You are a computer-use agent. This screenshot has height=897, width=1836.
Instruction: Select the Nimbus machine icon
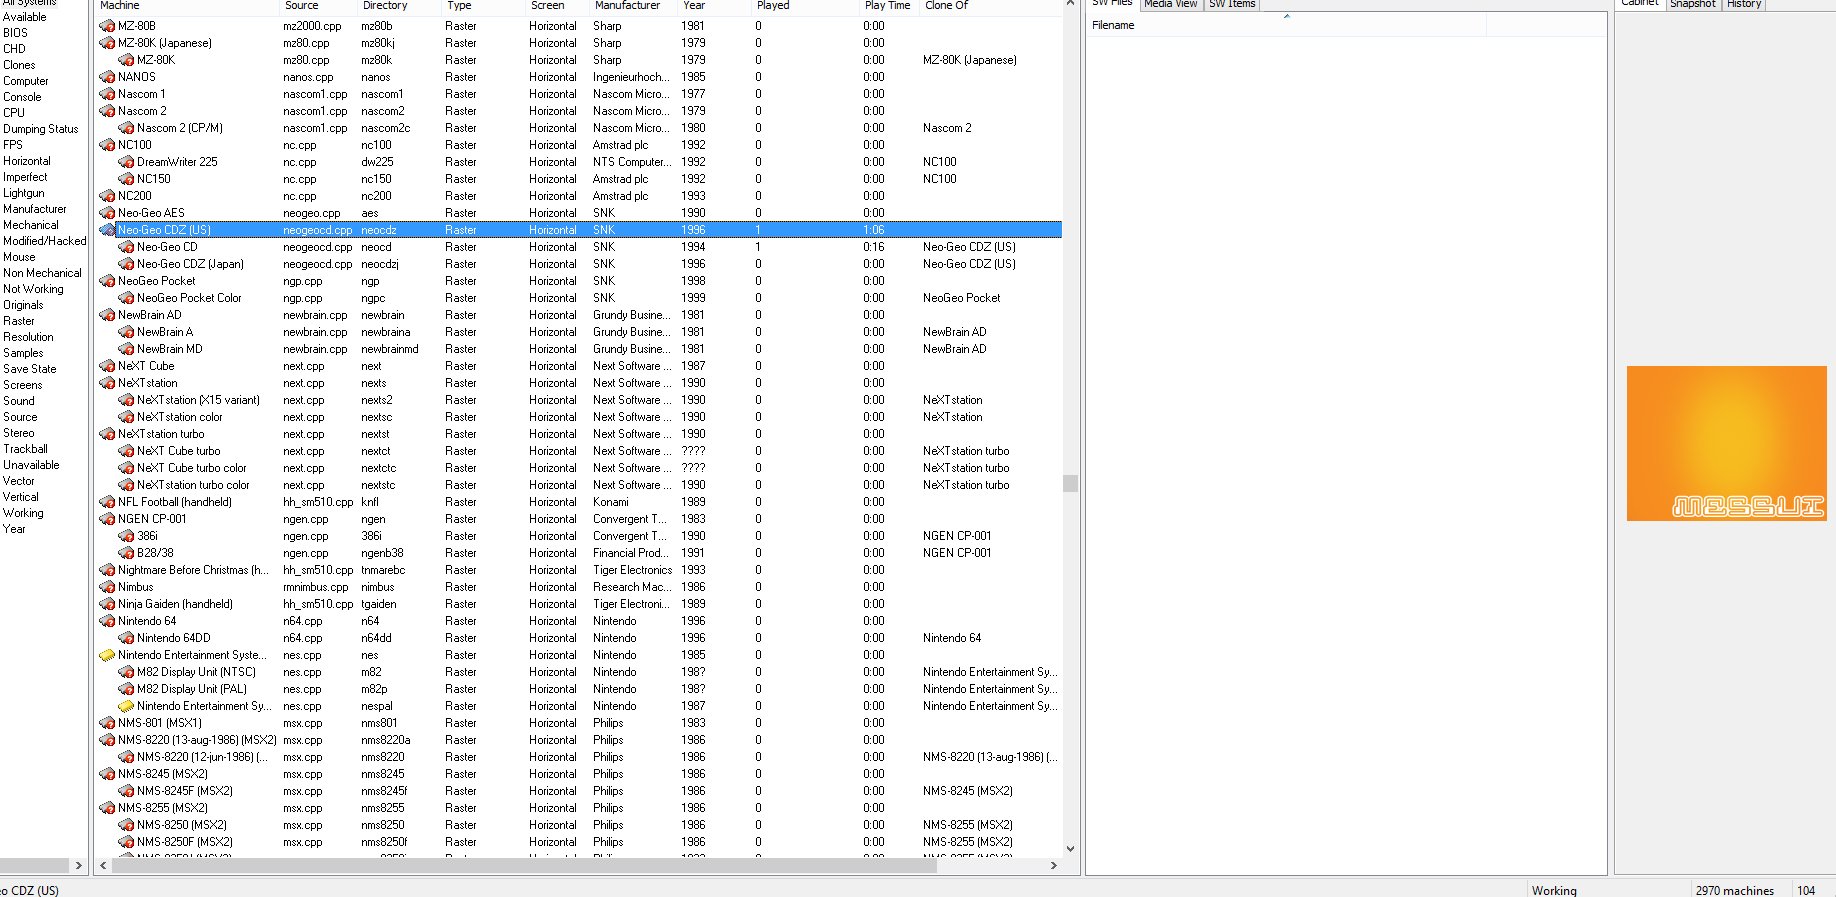(x=107, y=587)
